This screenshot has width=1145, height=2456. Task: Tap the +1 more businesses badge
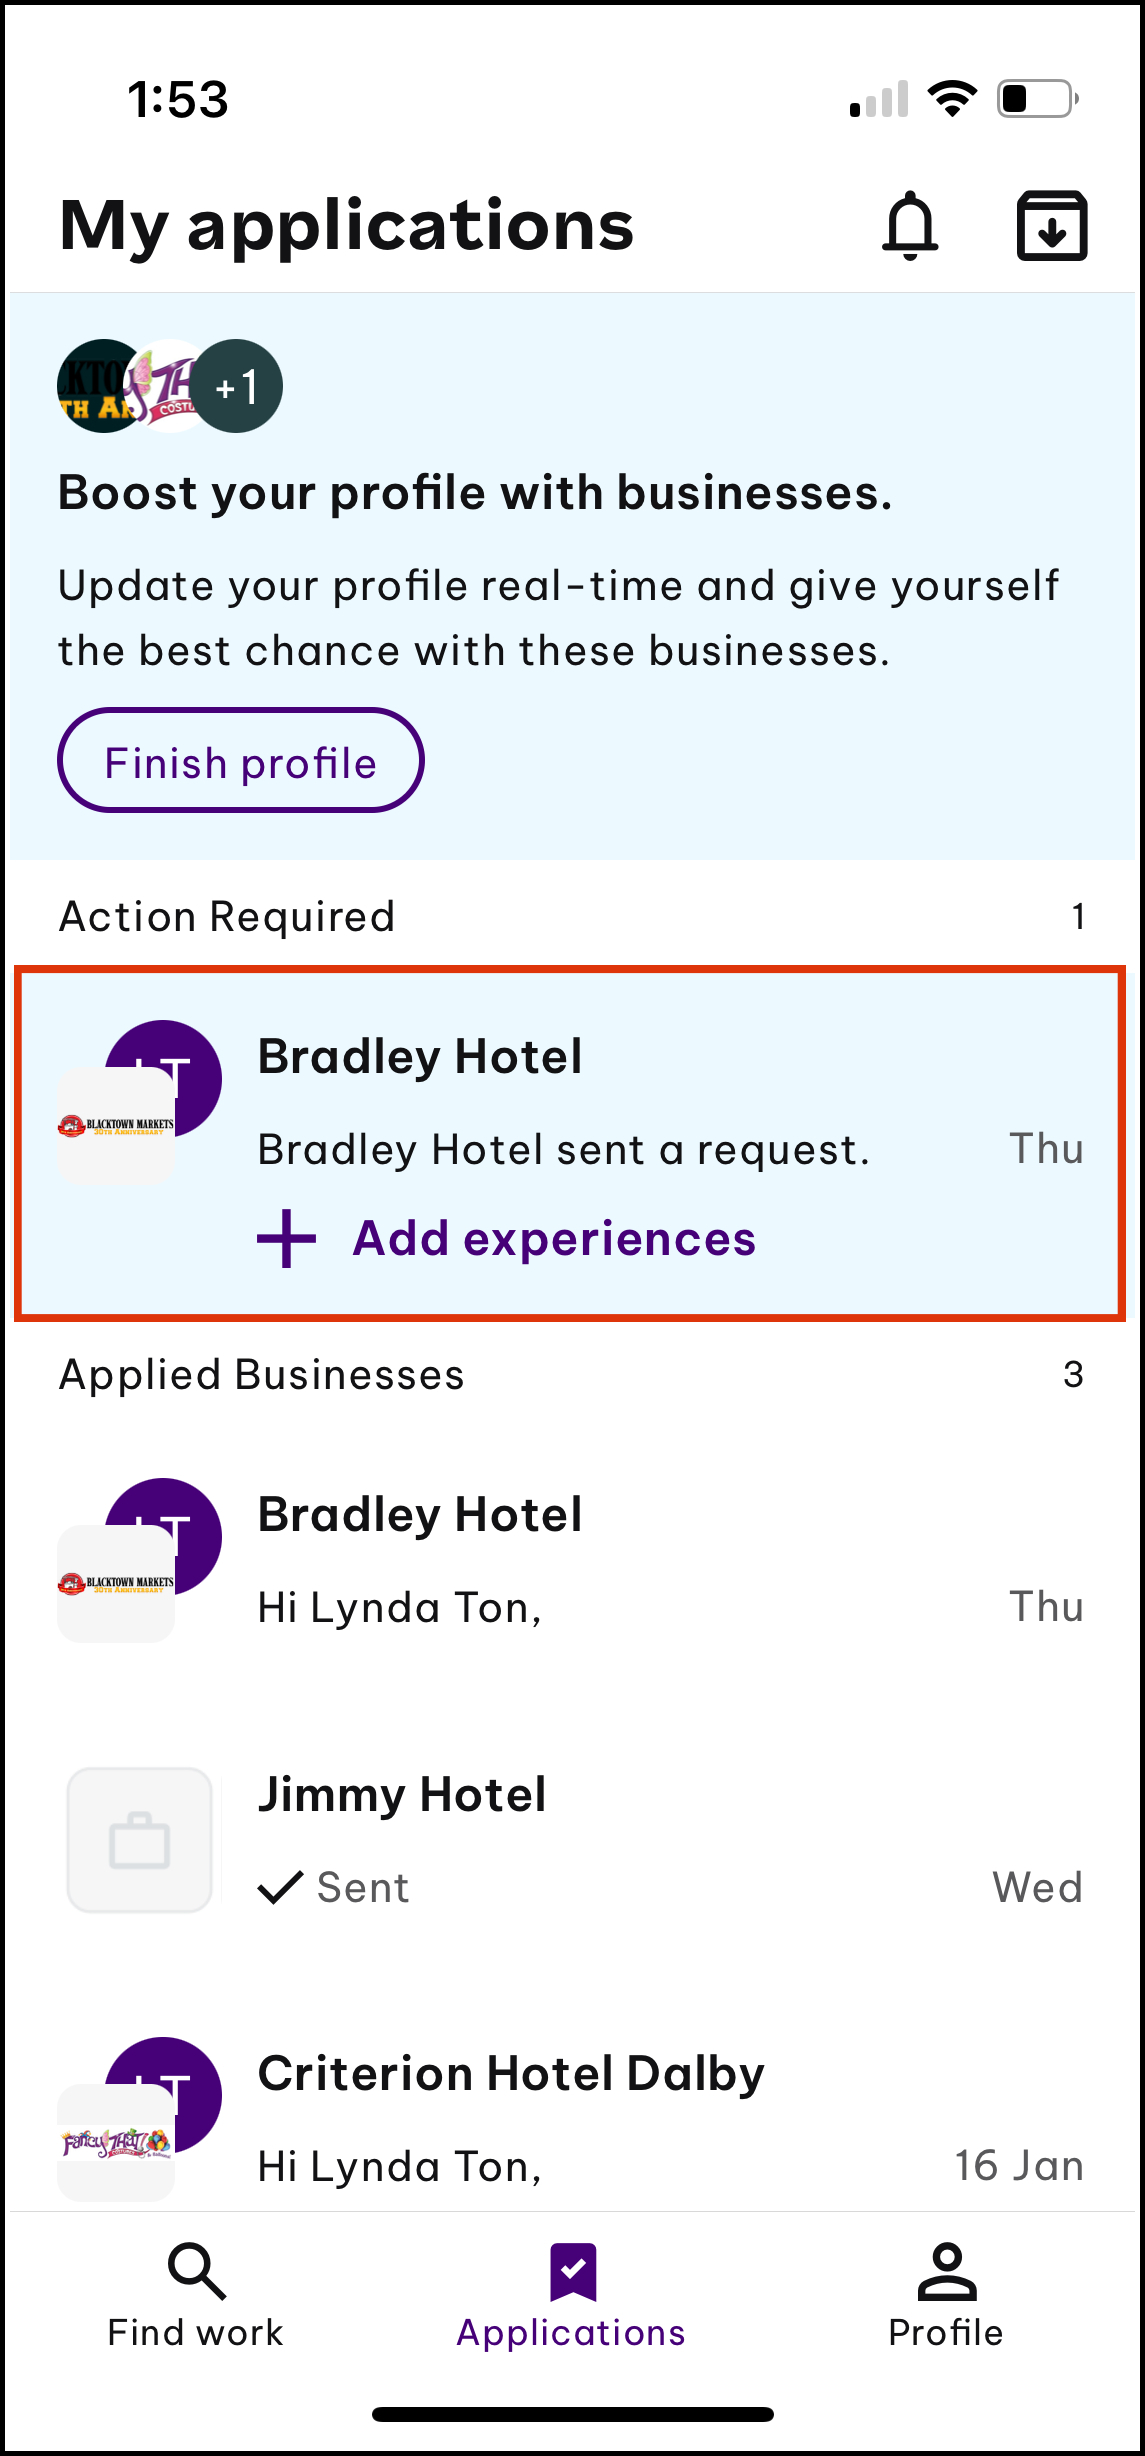click(238, 387)
